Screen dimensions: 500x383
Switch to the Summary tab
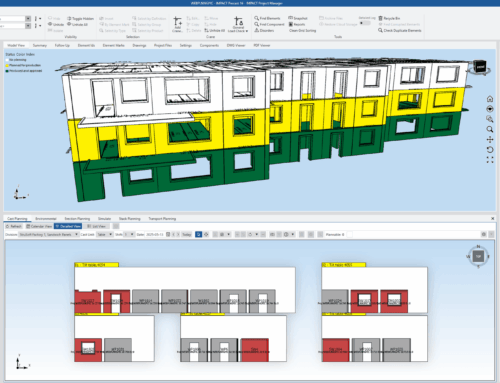[x=40, y=45]
